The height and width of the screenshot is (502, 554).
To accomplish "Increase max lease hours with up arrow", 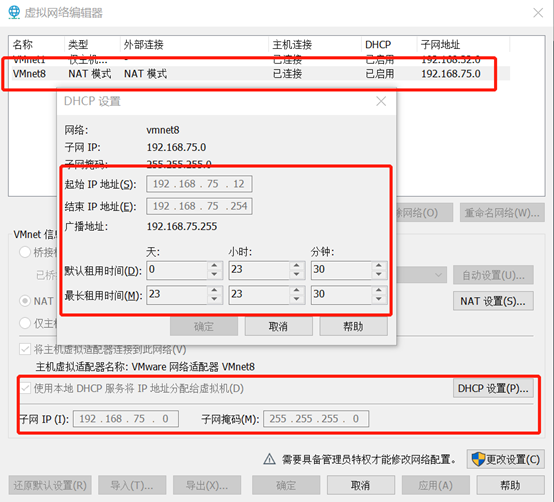I will (297, 290).
